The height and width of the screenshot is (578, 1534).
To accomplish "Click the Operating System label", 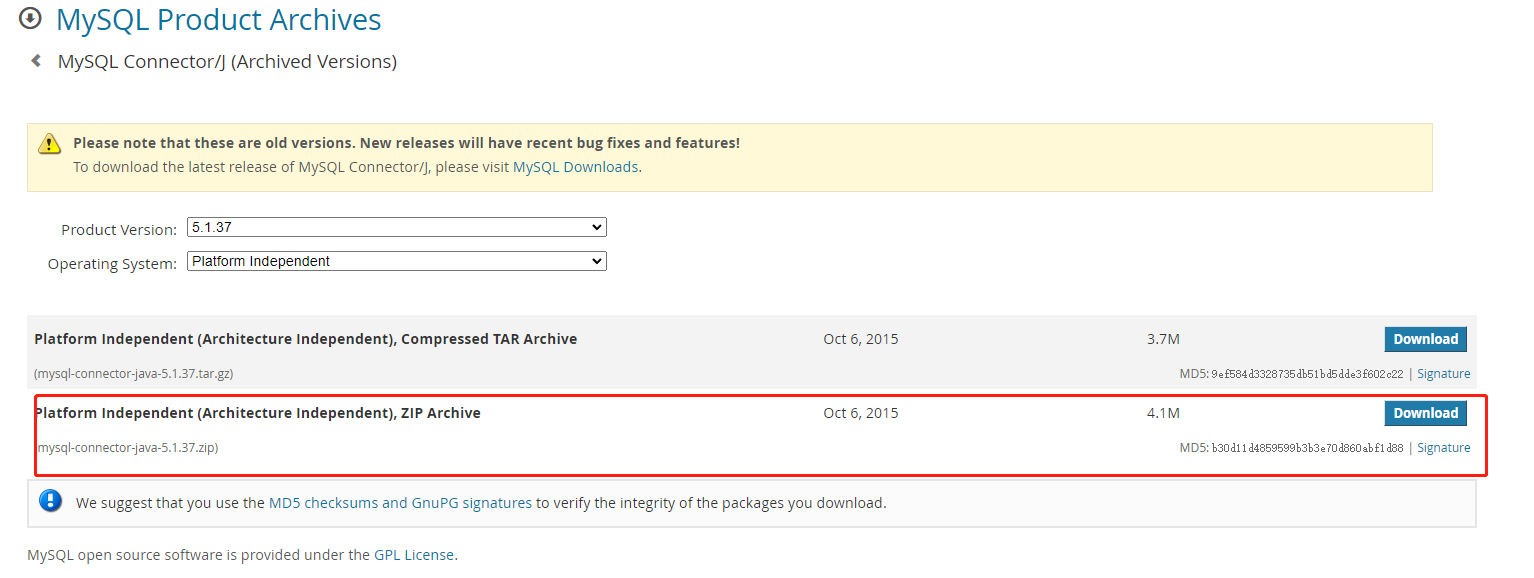I will pos(112,264).
